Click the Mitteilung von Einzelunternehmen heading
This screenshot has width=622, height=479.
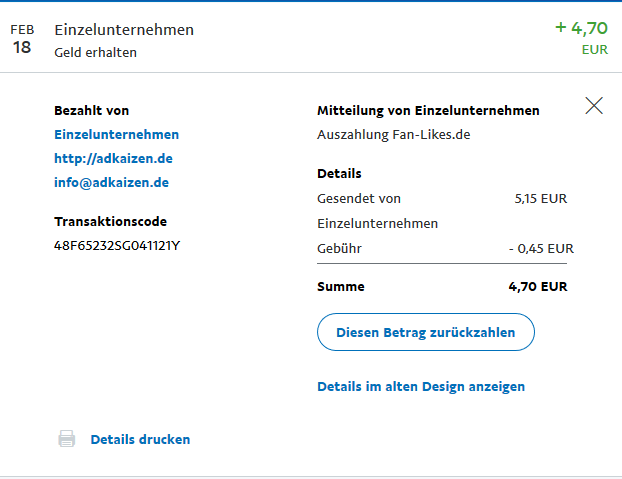point(428,110)
